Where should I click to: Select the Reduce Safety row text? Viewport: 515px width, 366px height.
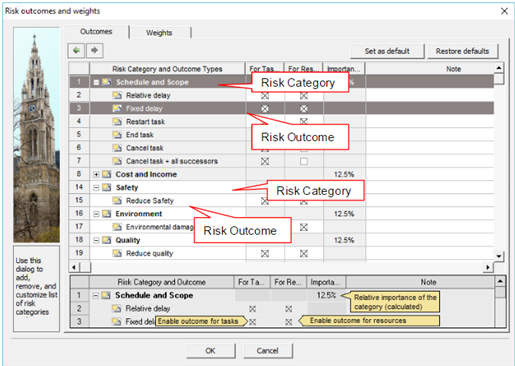pyautogui.click(x=150, y=201)
